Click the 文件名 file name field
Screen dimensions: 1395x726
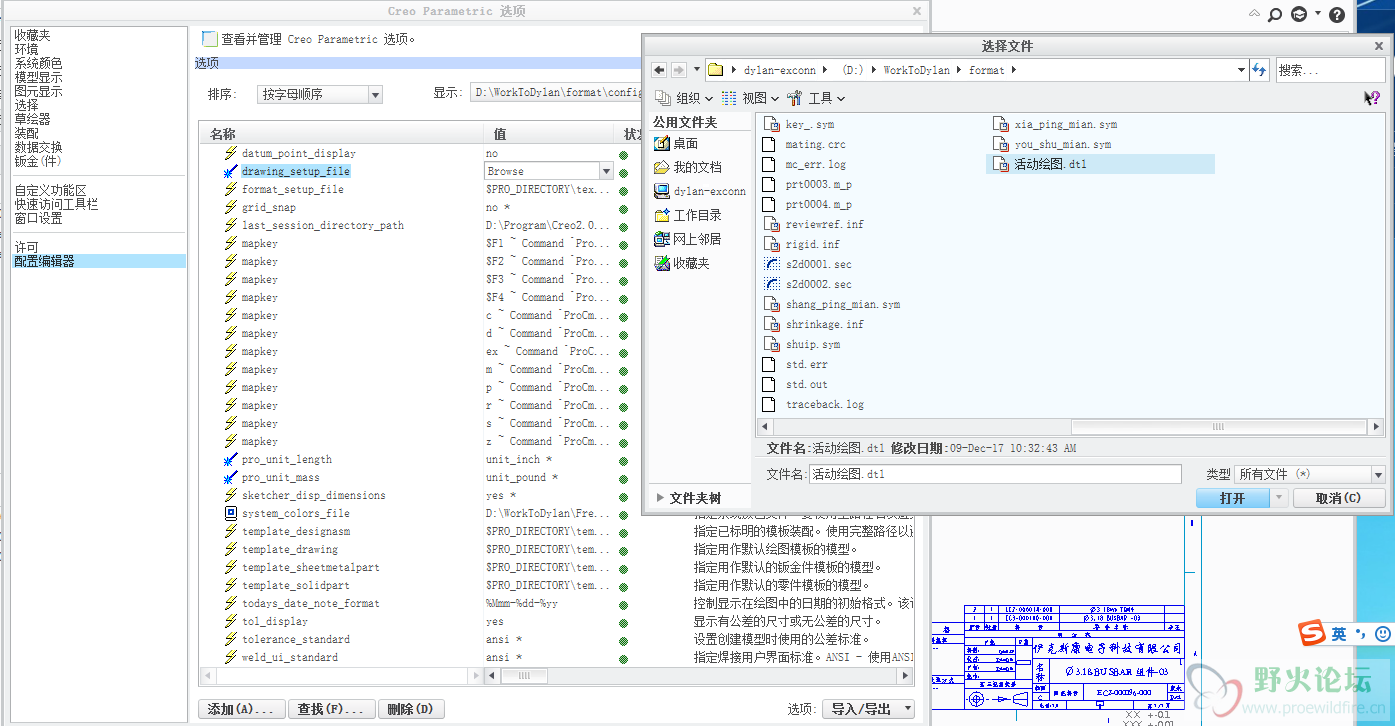coord(995,474)
